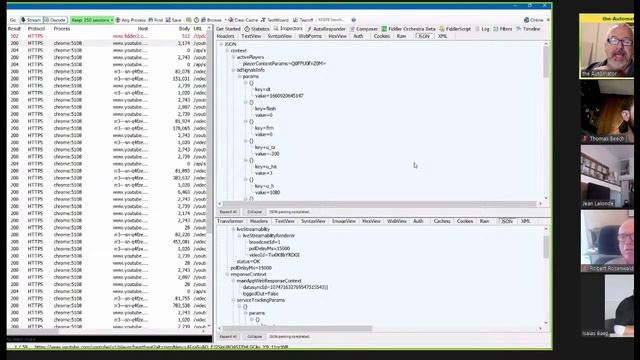640x360 pixels.
Task: Click the Browse toolbar button
Action: (x=211, y=20)
